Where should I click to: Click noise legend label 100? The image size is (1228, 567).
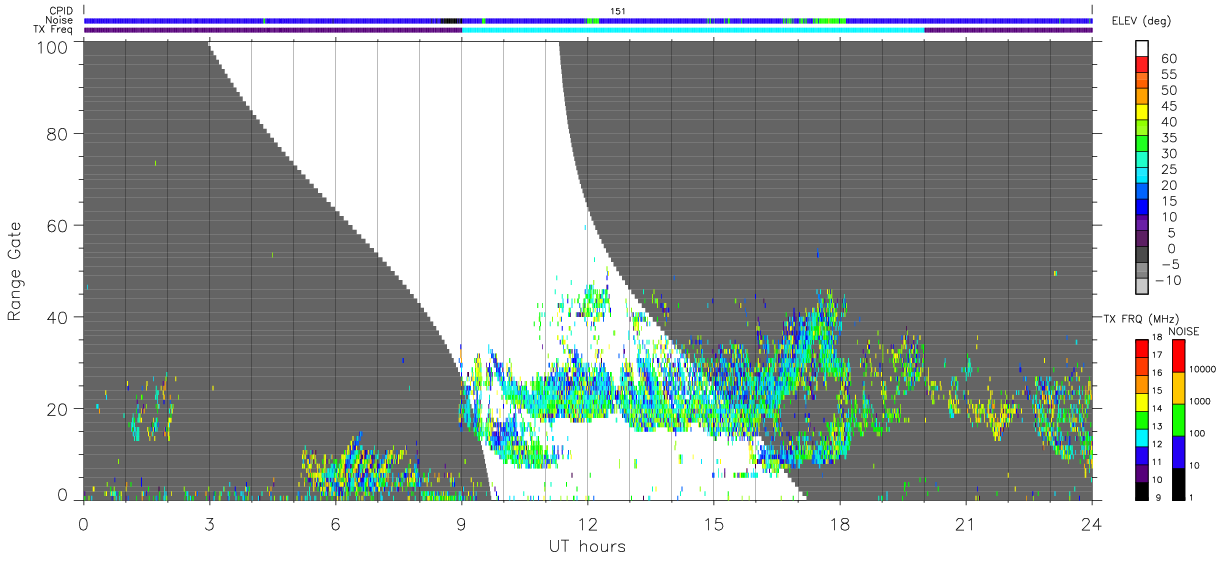[1197, 432]
